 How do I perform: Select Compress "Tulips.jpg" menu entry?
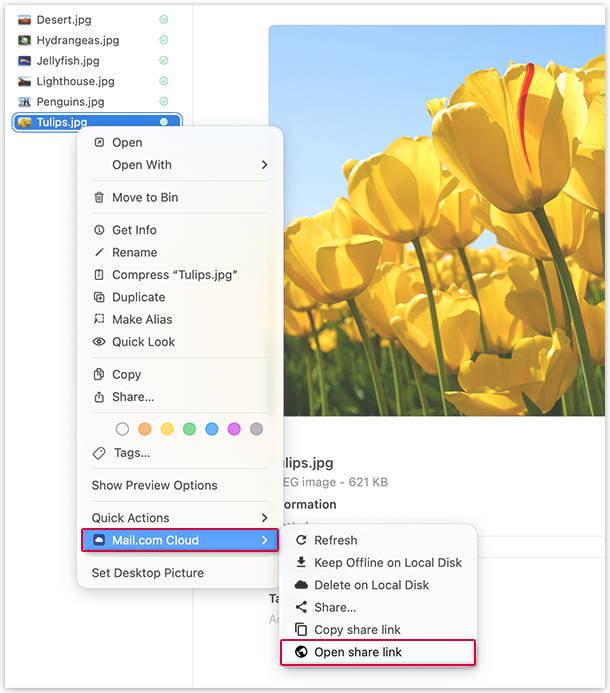pyautogui.click(x=174, y=275)
